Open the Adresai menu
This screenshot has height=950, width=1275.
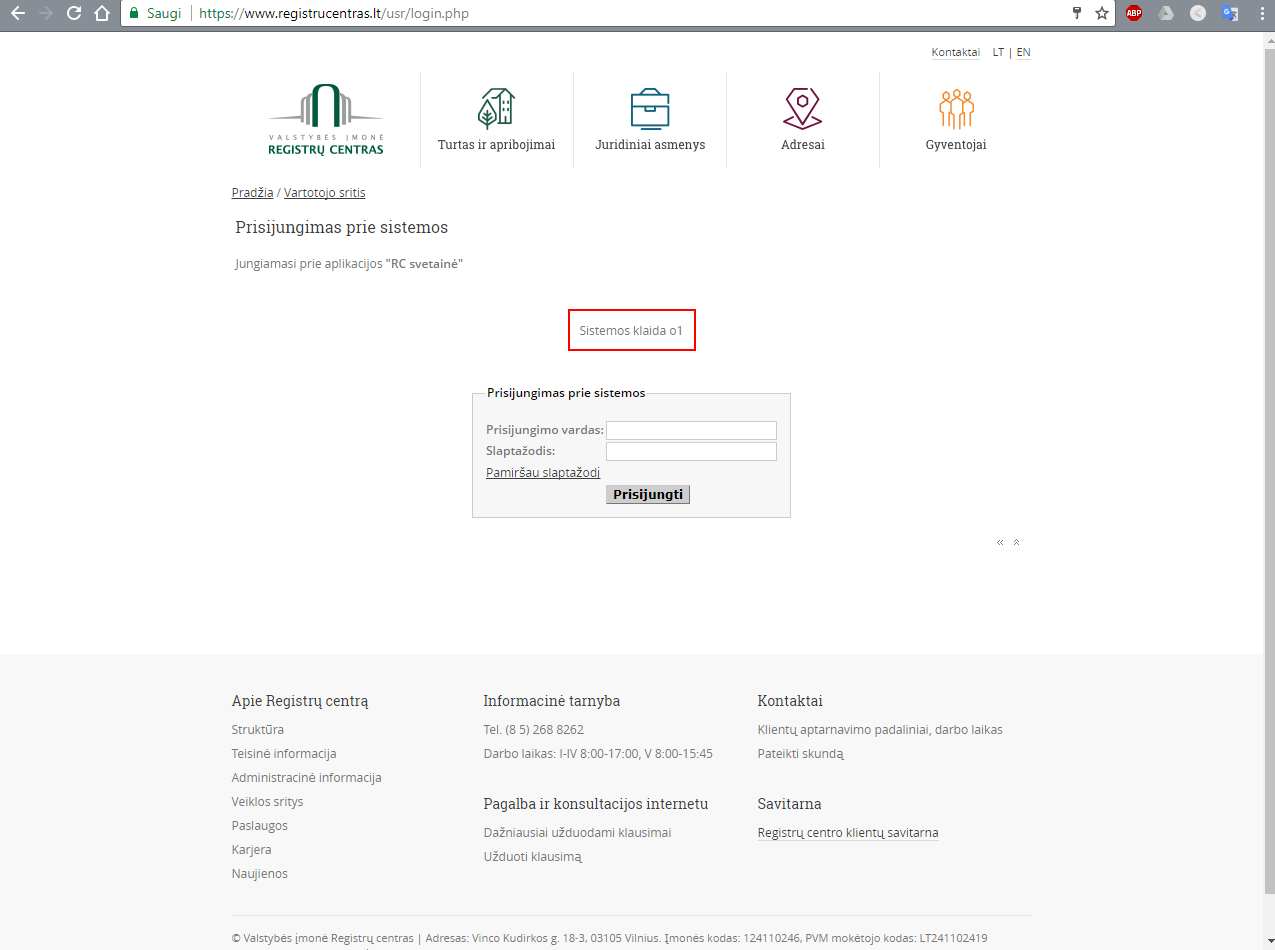tap(803, 145)
